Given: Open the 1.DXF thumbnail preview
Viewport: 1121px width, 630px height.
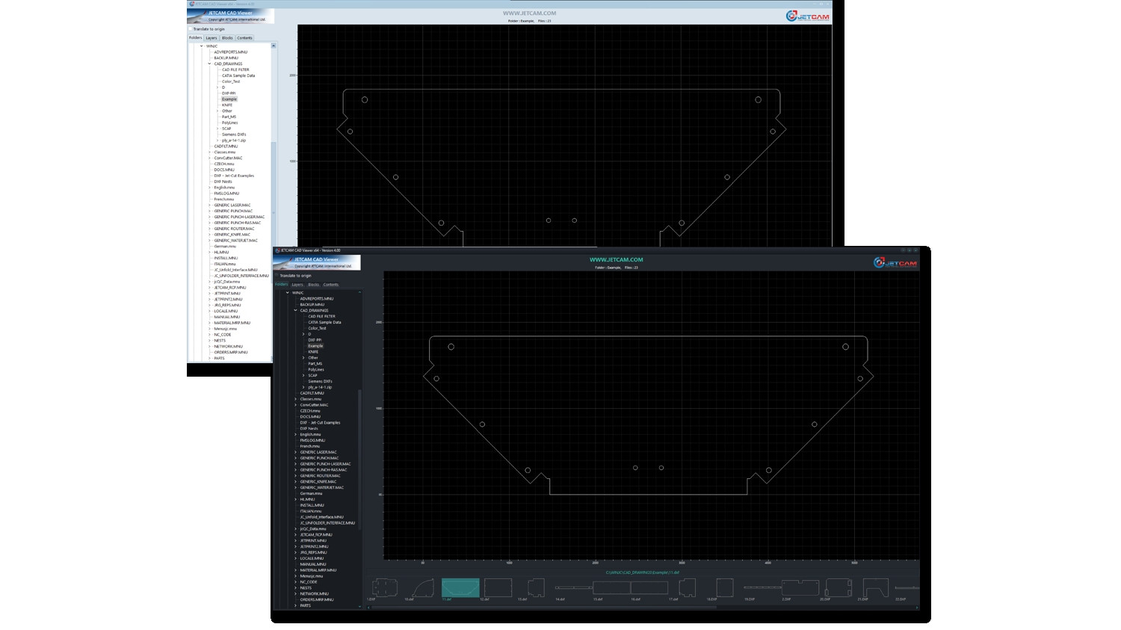Looking at the screenshot, I should click(x=384, y=588).
